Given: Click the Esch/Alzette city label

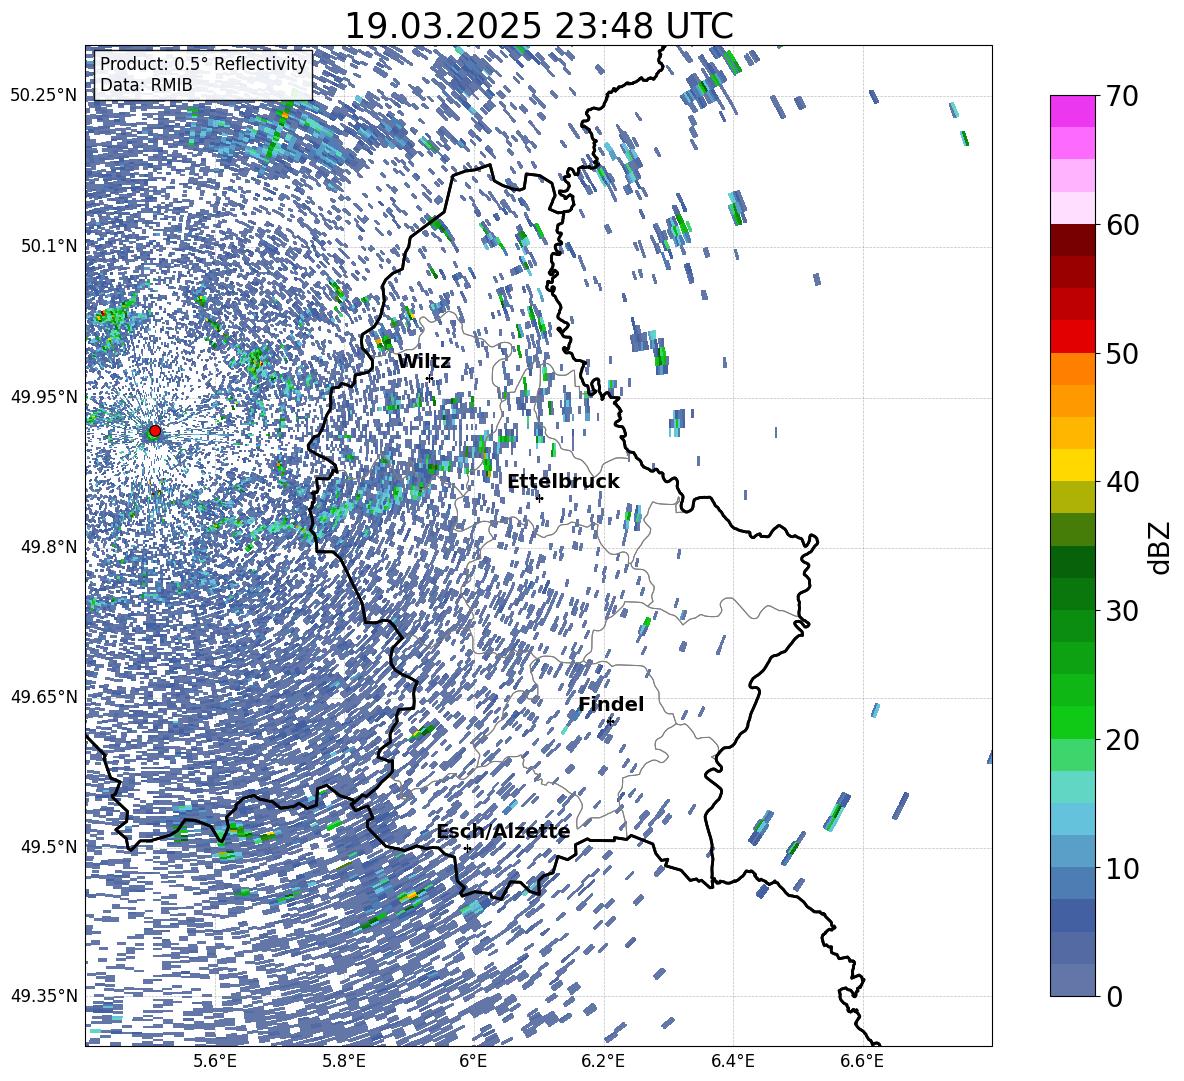Looking at the screenshot, I should (503, 832).
